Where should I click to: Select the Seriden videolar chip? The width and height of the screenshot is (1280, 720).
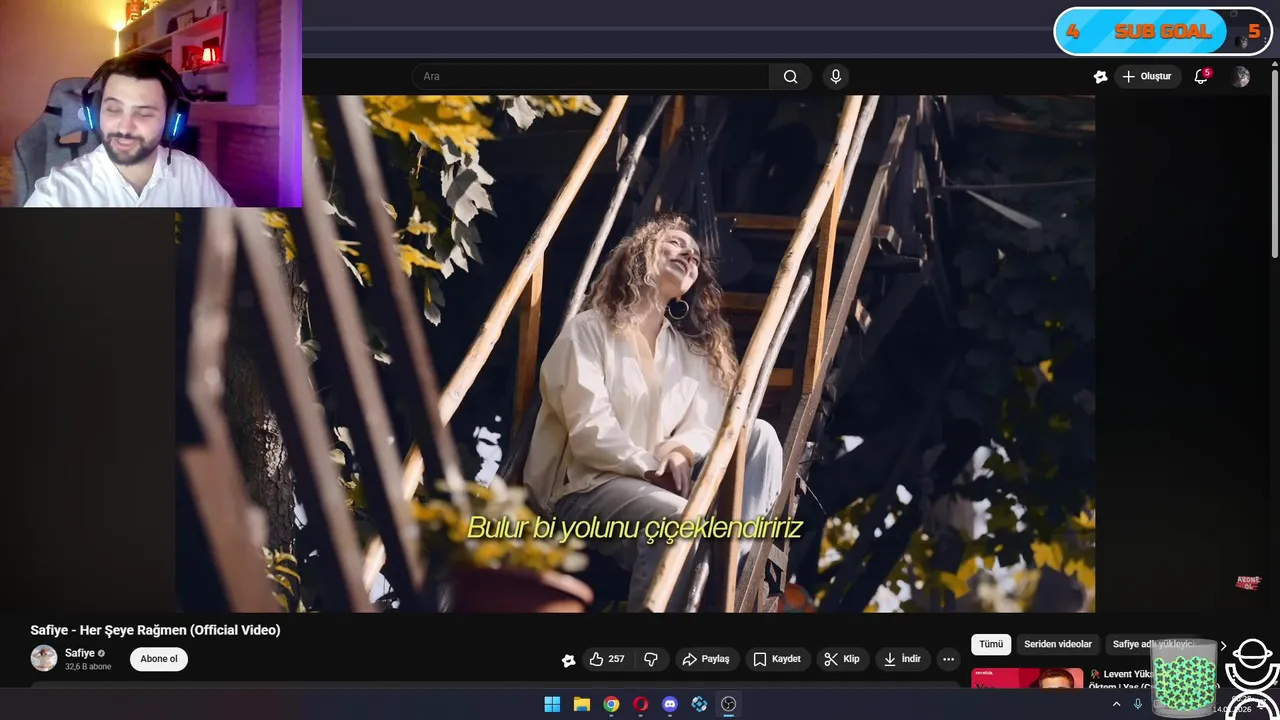pyautogui.click(x=1058, y=644)
